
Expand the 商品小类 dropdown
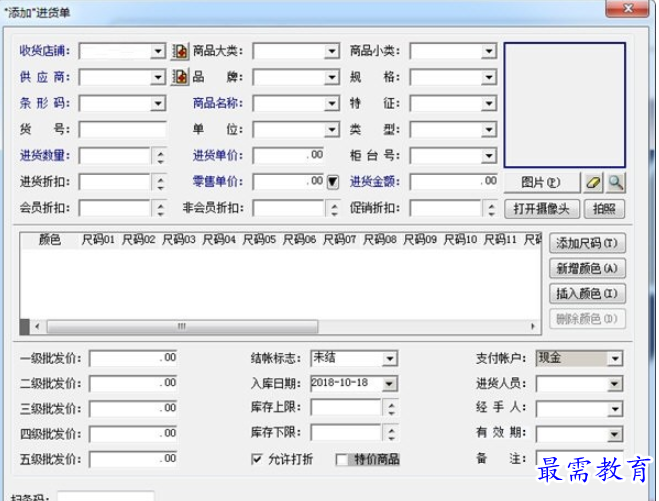click(x=489, y=51)
